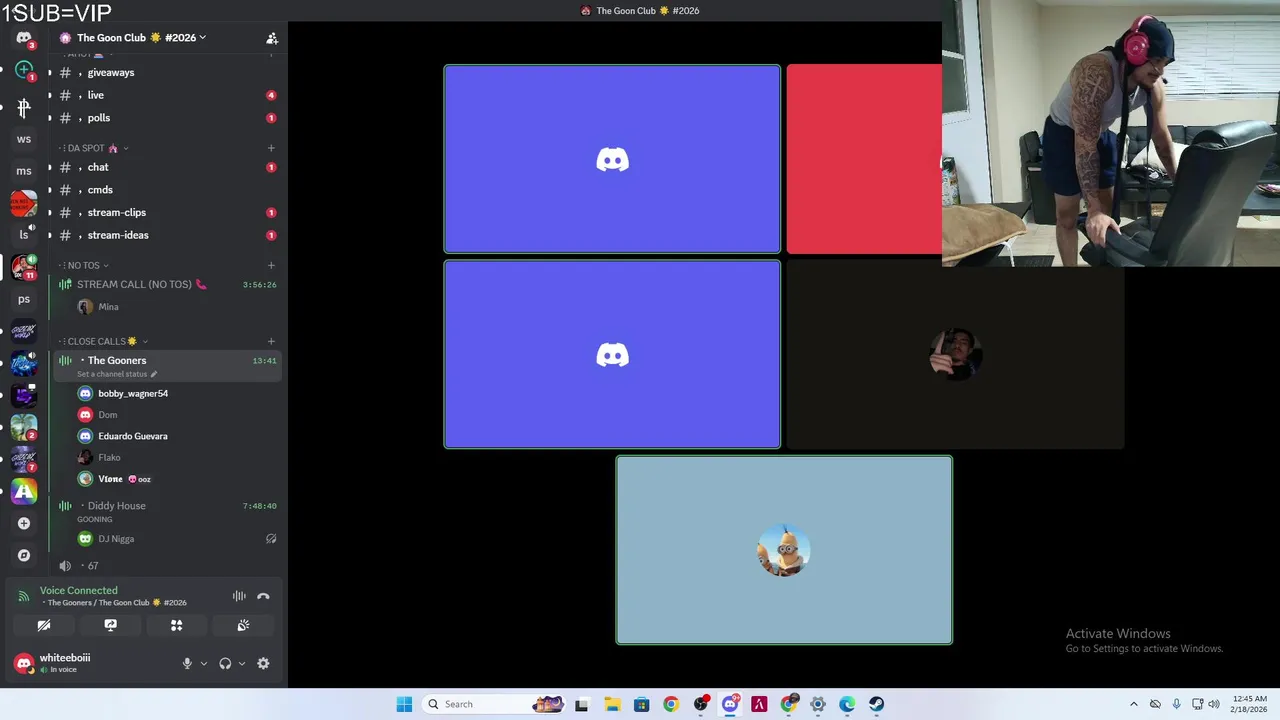Start an activity button
Viewport: 1280px width, 720px height.
pos(176,625)
